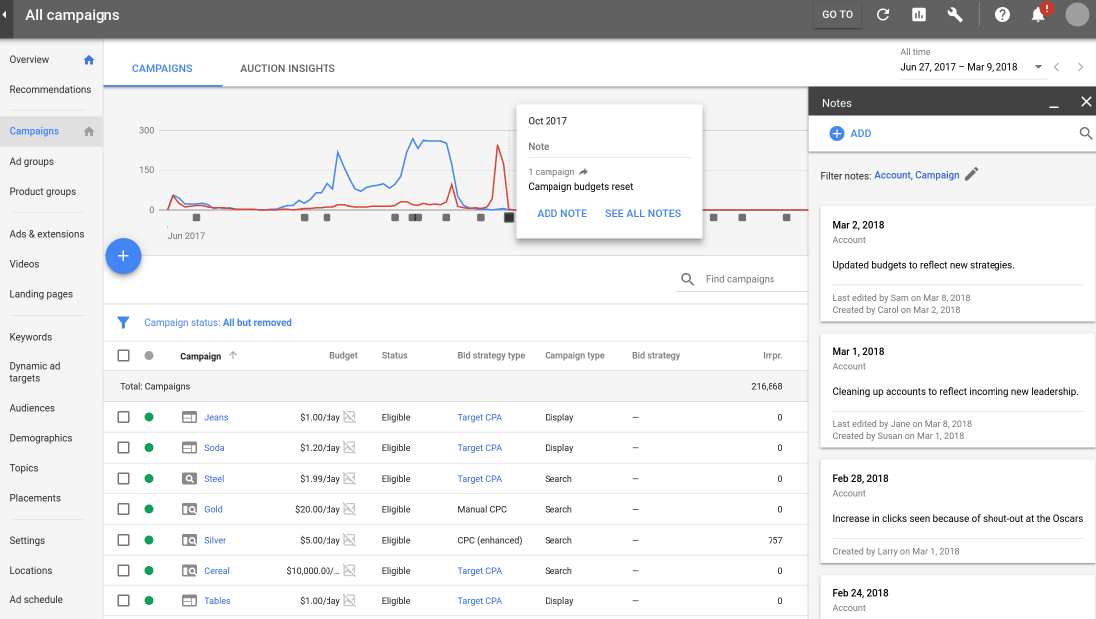Open the Cereal campaign link
Viewport: 1096px width, 619px height.
(217, 571)
